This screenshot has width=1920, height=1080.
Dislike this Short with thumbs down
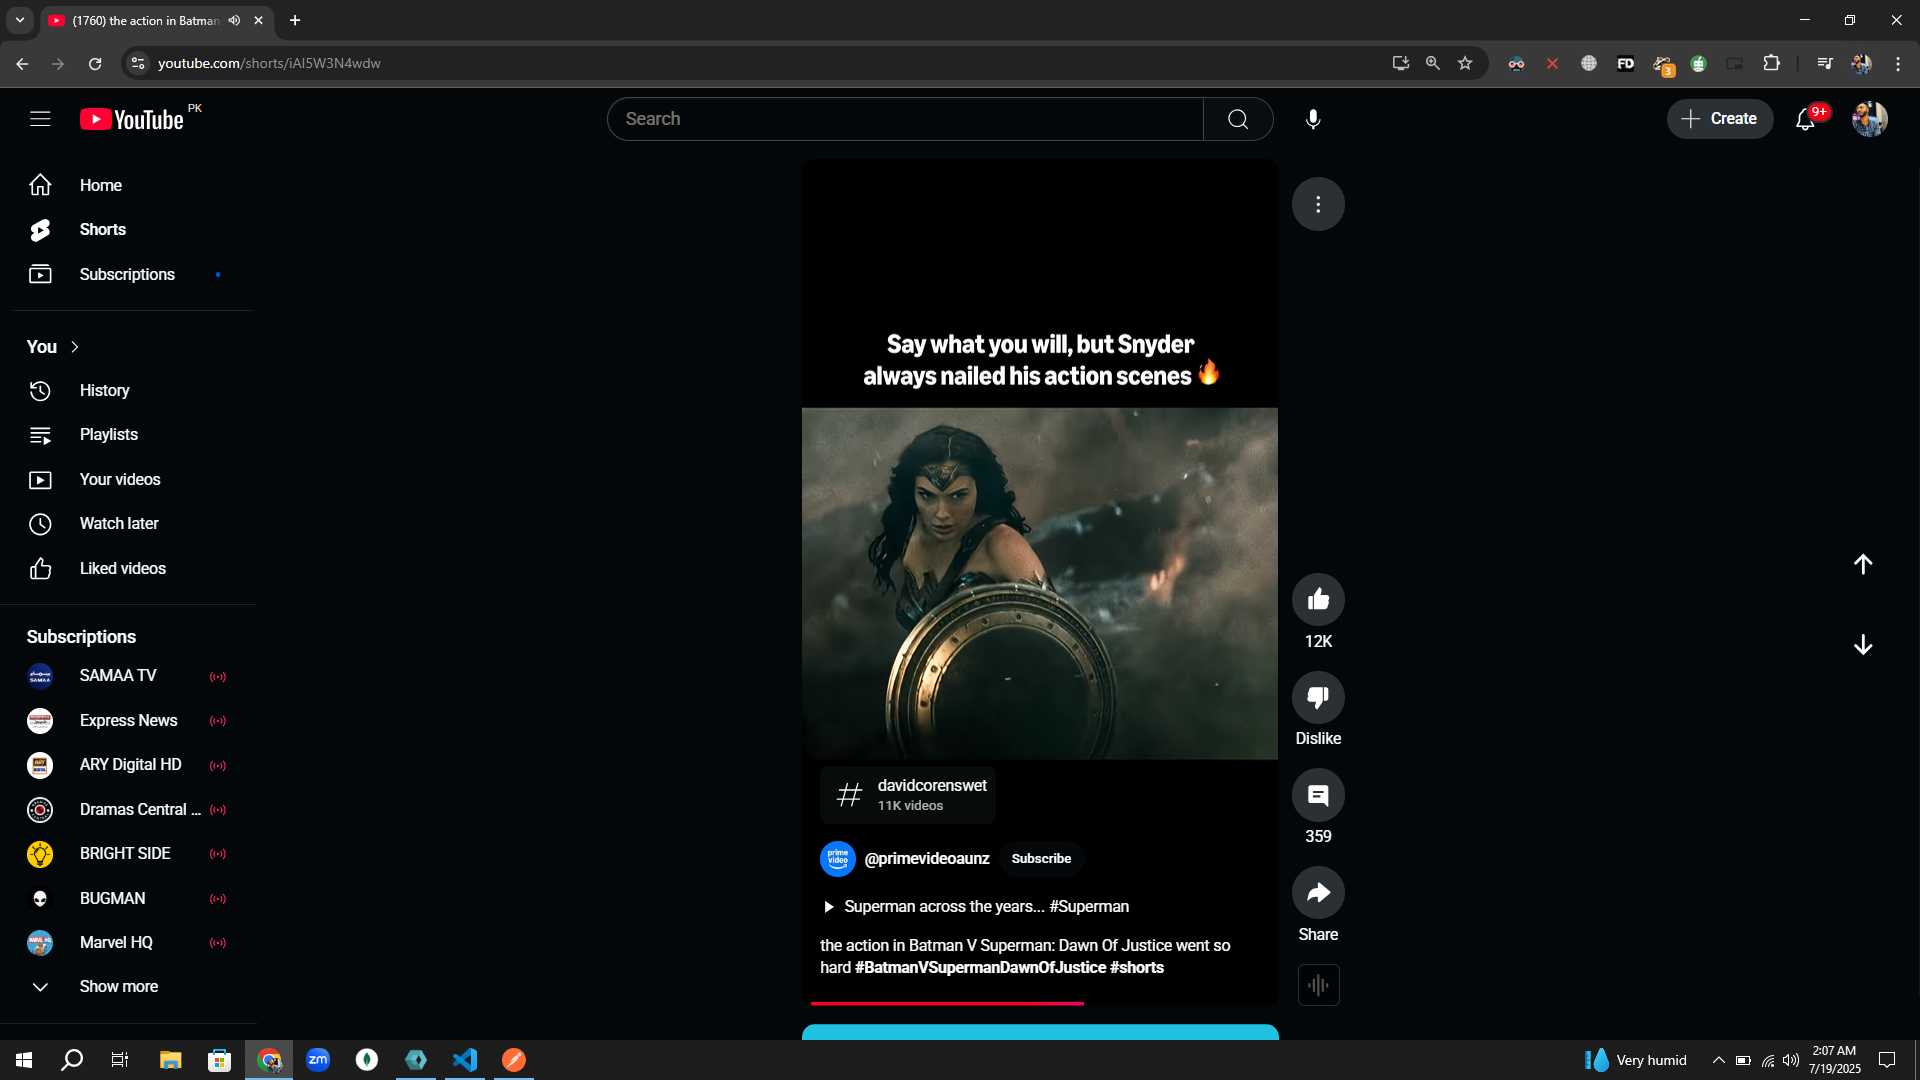tap(1318, 697)
